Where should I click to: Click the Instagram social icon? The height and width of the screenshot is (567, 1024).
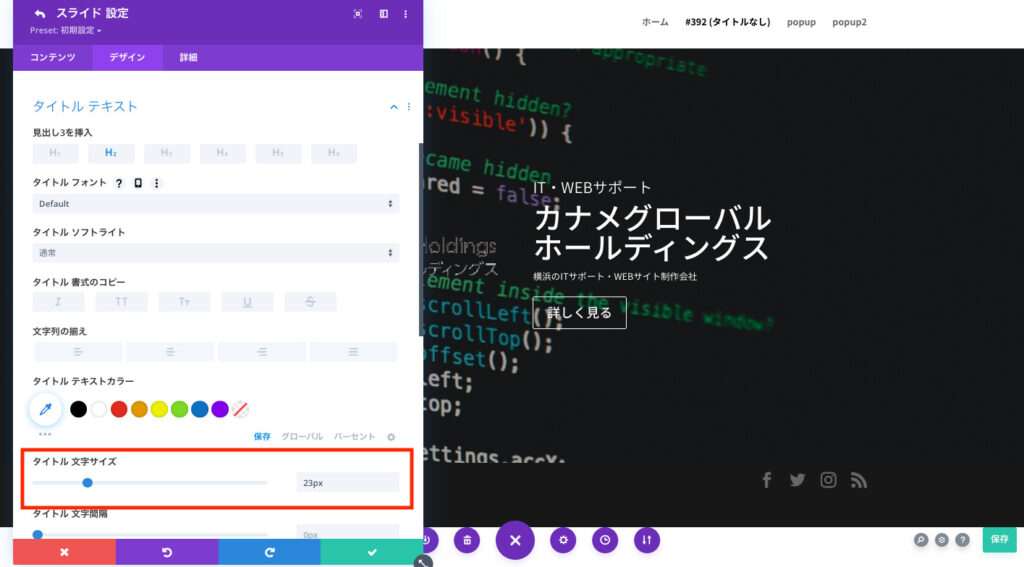click(828, 480)
